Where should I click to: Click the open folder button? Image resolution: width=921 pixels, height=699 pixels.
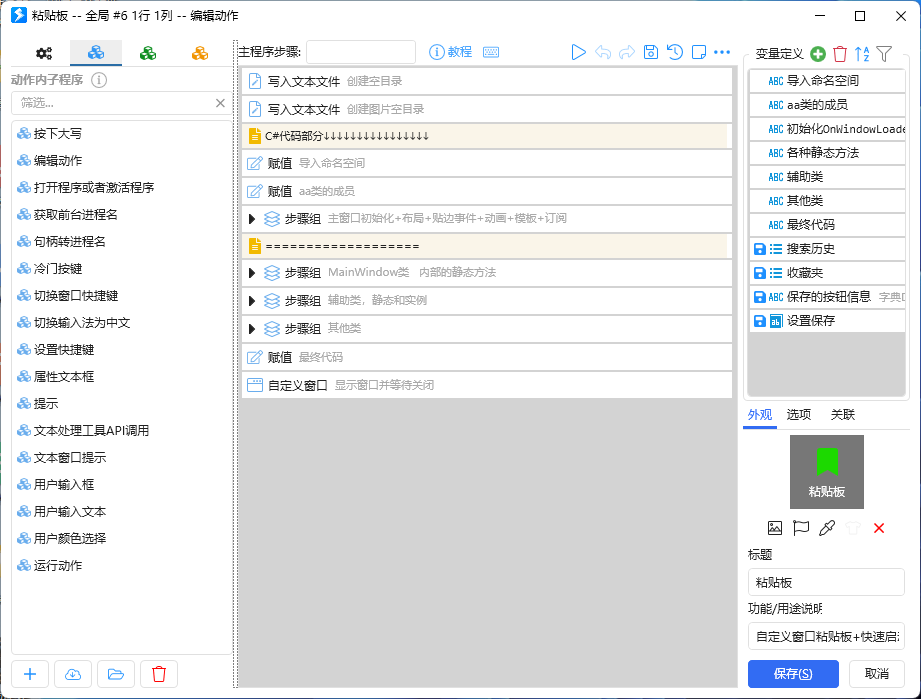(x=116, y=674)
